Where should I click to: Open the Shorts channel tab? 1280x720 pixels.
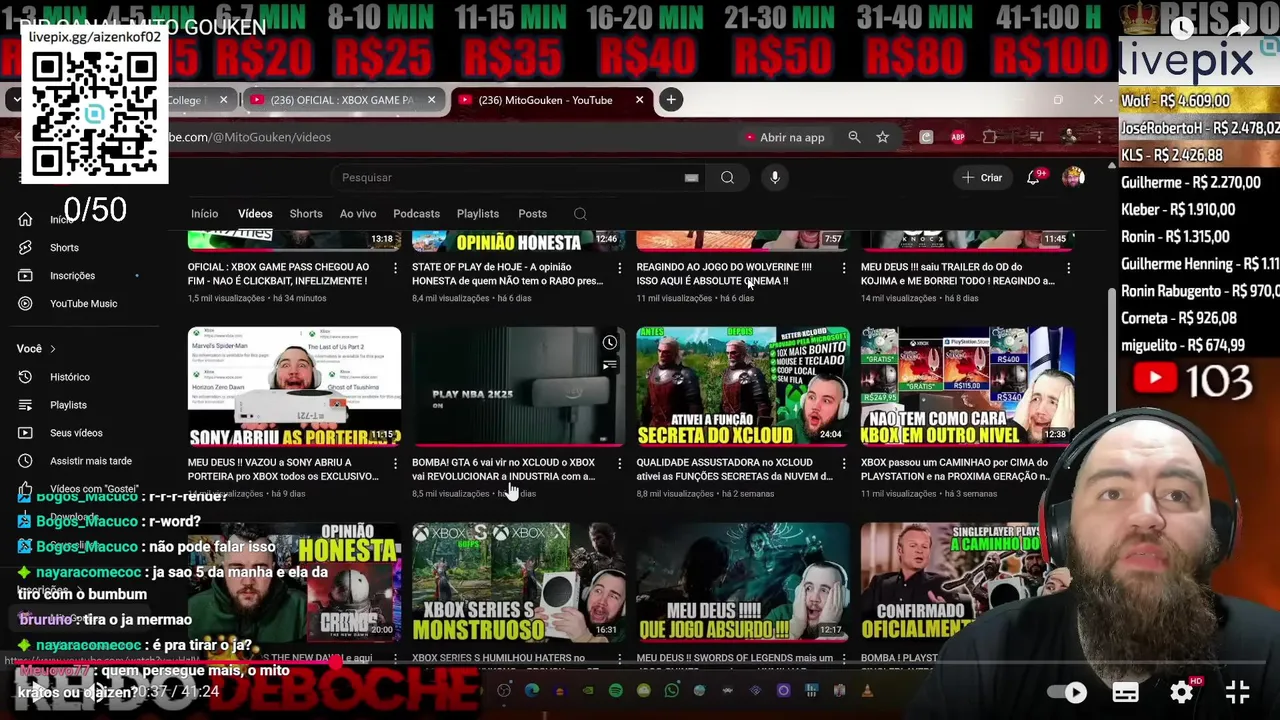tap(306, 214)
